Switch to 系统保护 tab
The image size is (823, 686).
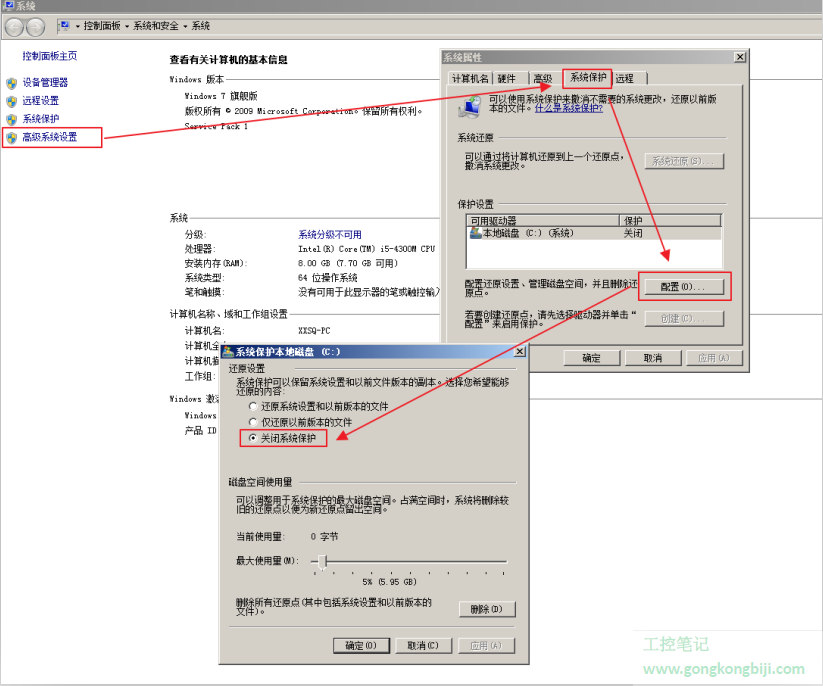(x=588, y=78)
